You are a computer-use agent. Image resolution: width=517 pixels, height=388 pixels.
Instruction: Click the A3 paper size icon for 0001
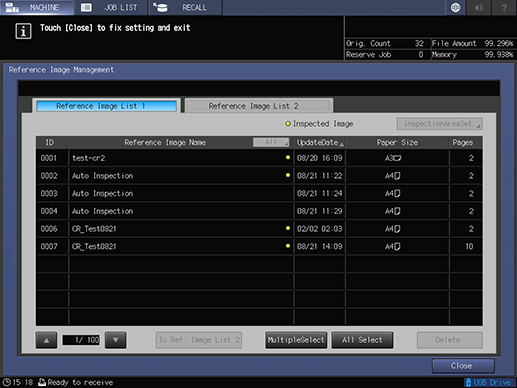(393, 158)
